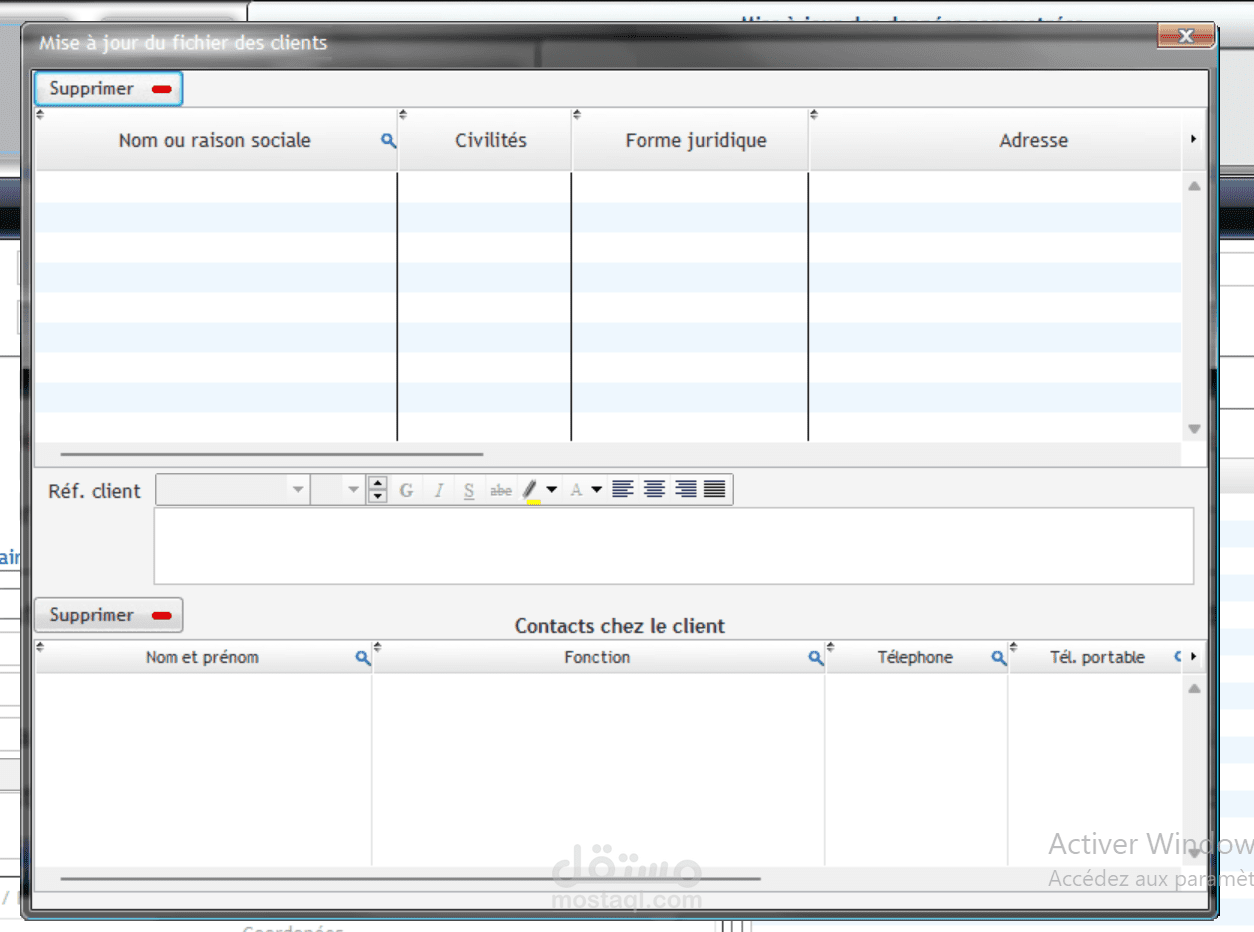Viewport: 1254px width, 932px height.
Task: Click the clients table vertical scrollbar down arrow
Action: [1194, 428]
